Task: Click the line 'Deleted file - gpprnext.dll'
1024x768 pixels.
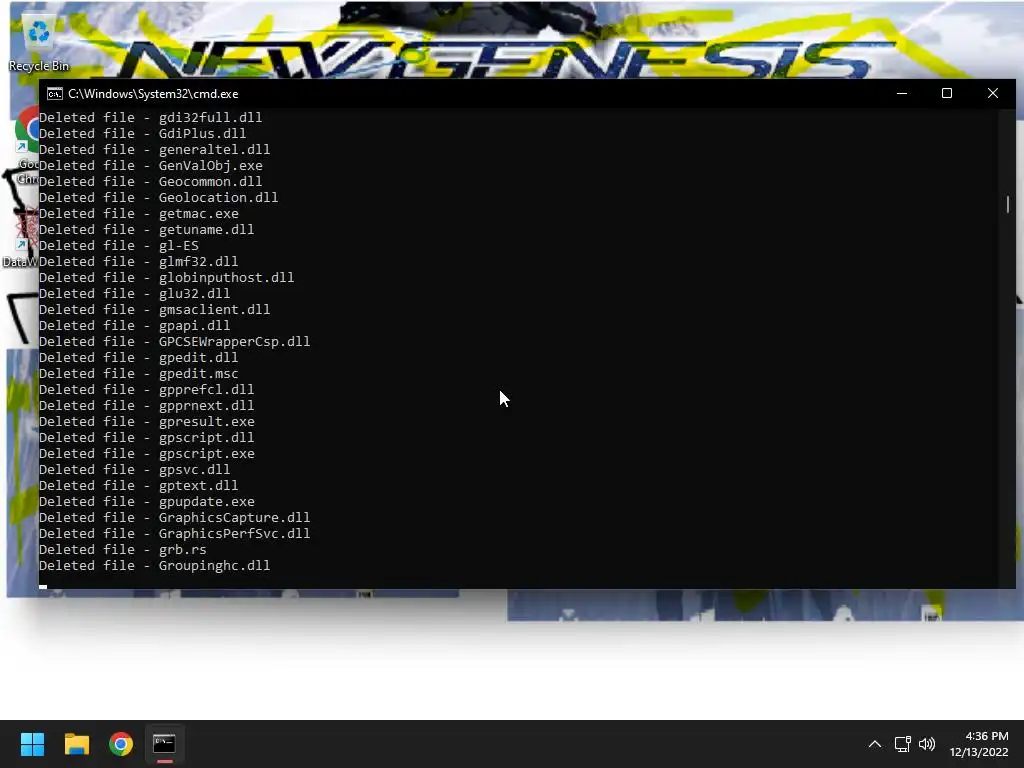Action: pos(146,406)
